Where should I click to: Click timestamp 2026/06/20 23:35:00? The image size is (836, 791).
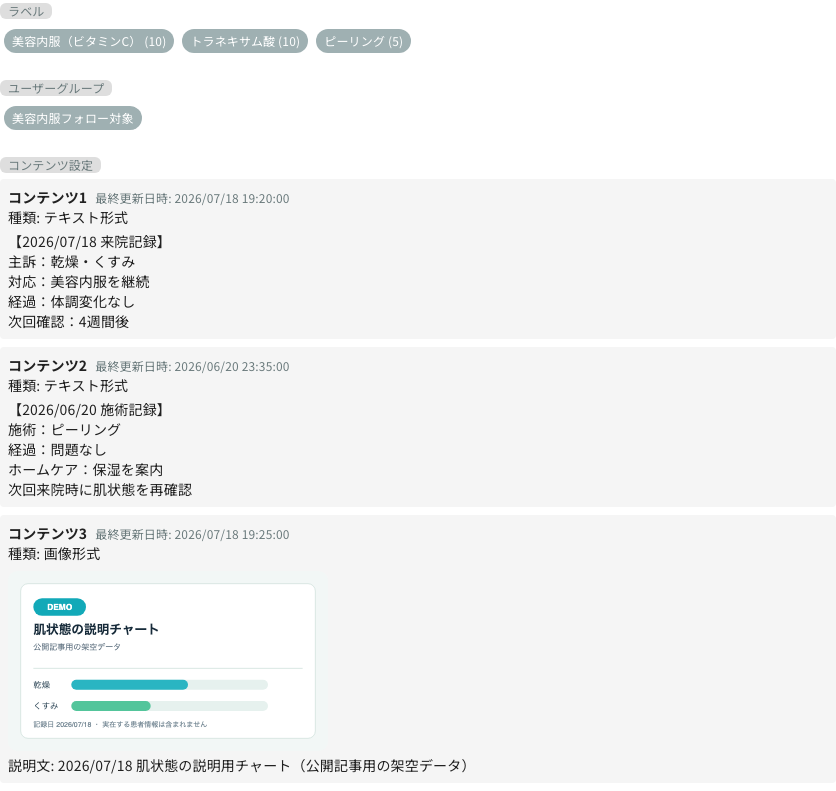pos(232,367)
